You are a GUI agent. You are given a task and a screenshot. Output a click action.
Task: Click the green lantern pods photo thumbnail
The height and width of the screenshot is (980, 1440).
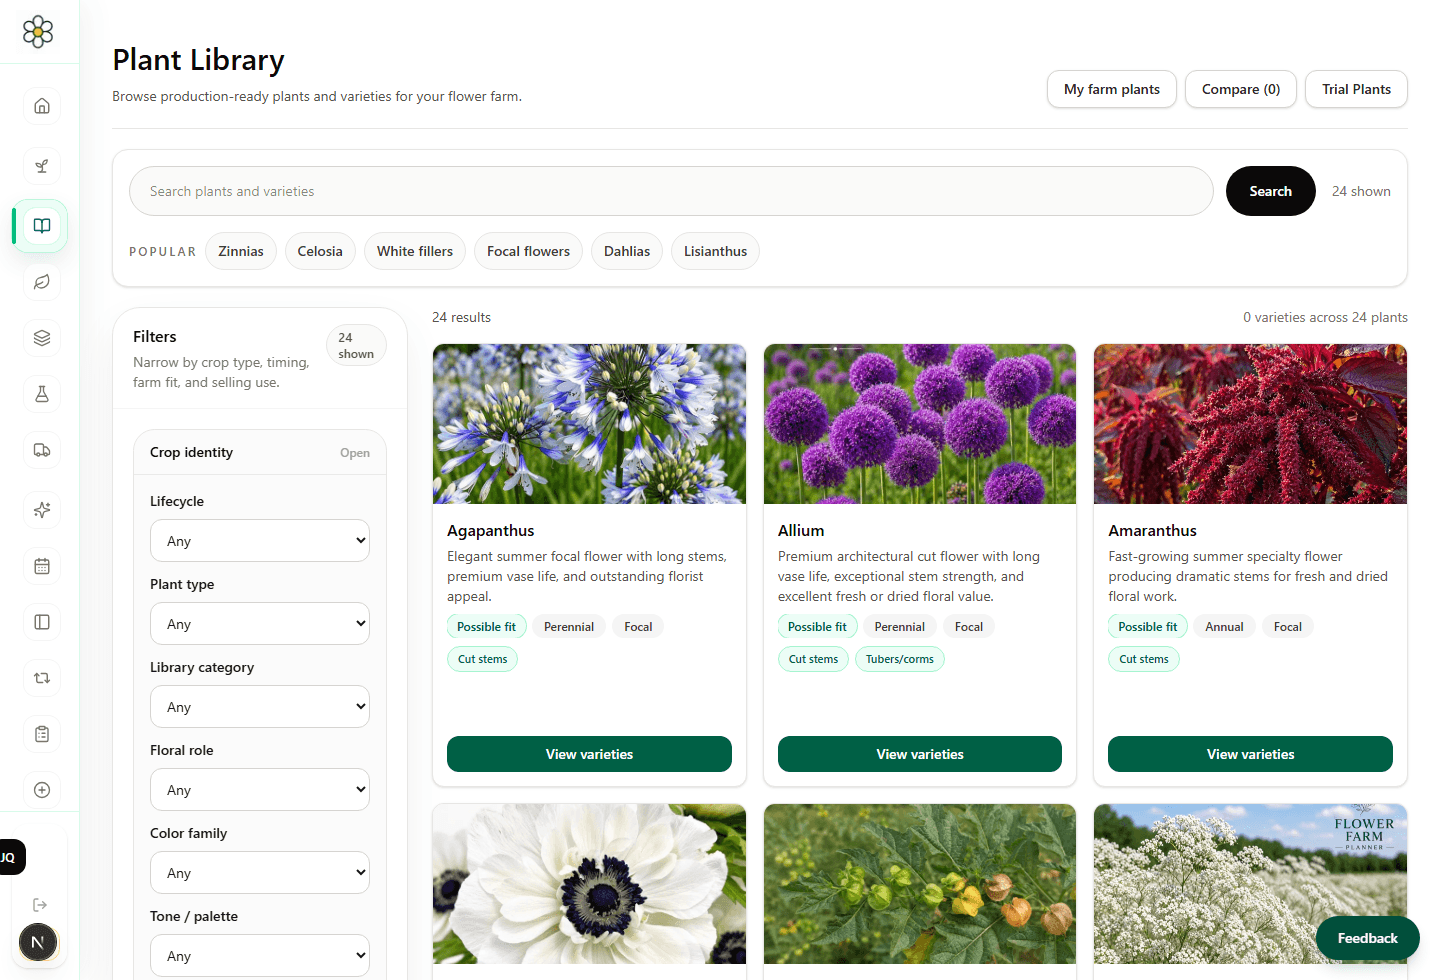920,884
